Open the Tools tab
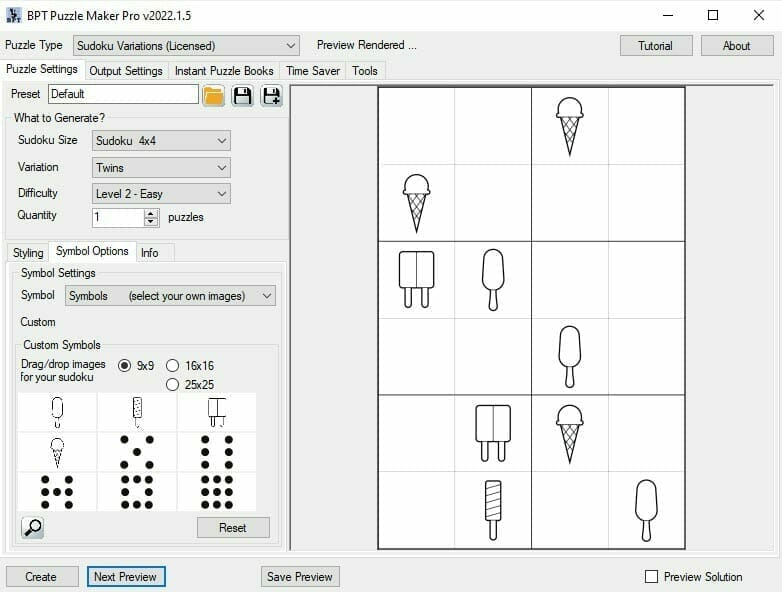 [x=365, y=71]
